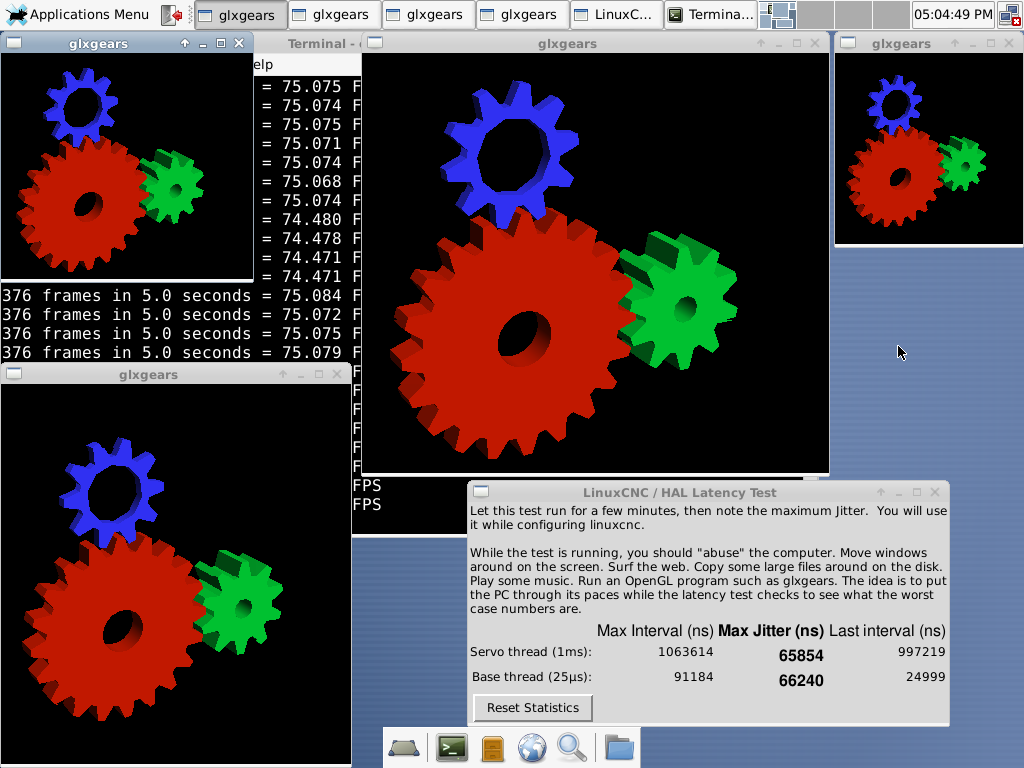This screenshot has width=1024, height=768.
Task: Click the Show Desktop icon in the dock
Action: pos(404,748)
